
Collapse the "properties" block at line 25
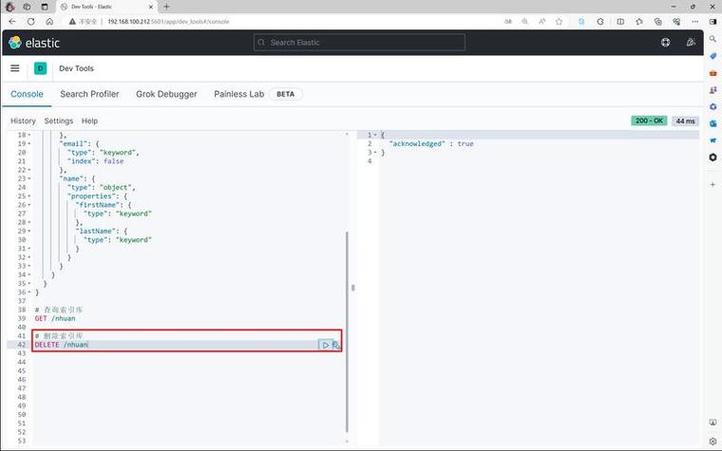pyautogui.click(x=29, y=196)
